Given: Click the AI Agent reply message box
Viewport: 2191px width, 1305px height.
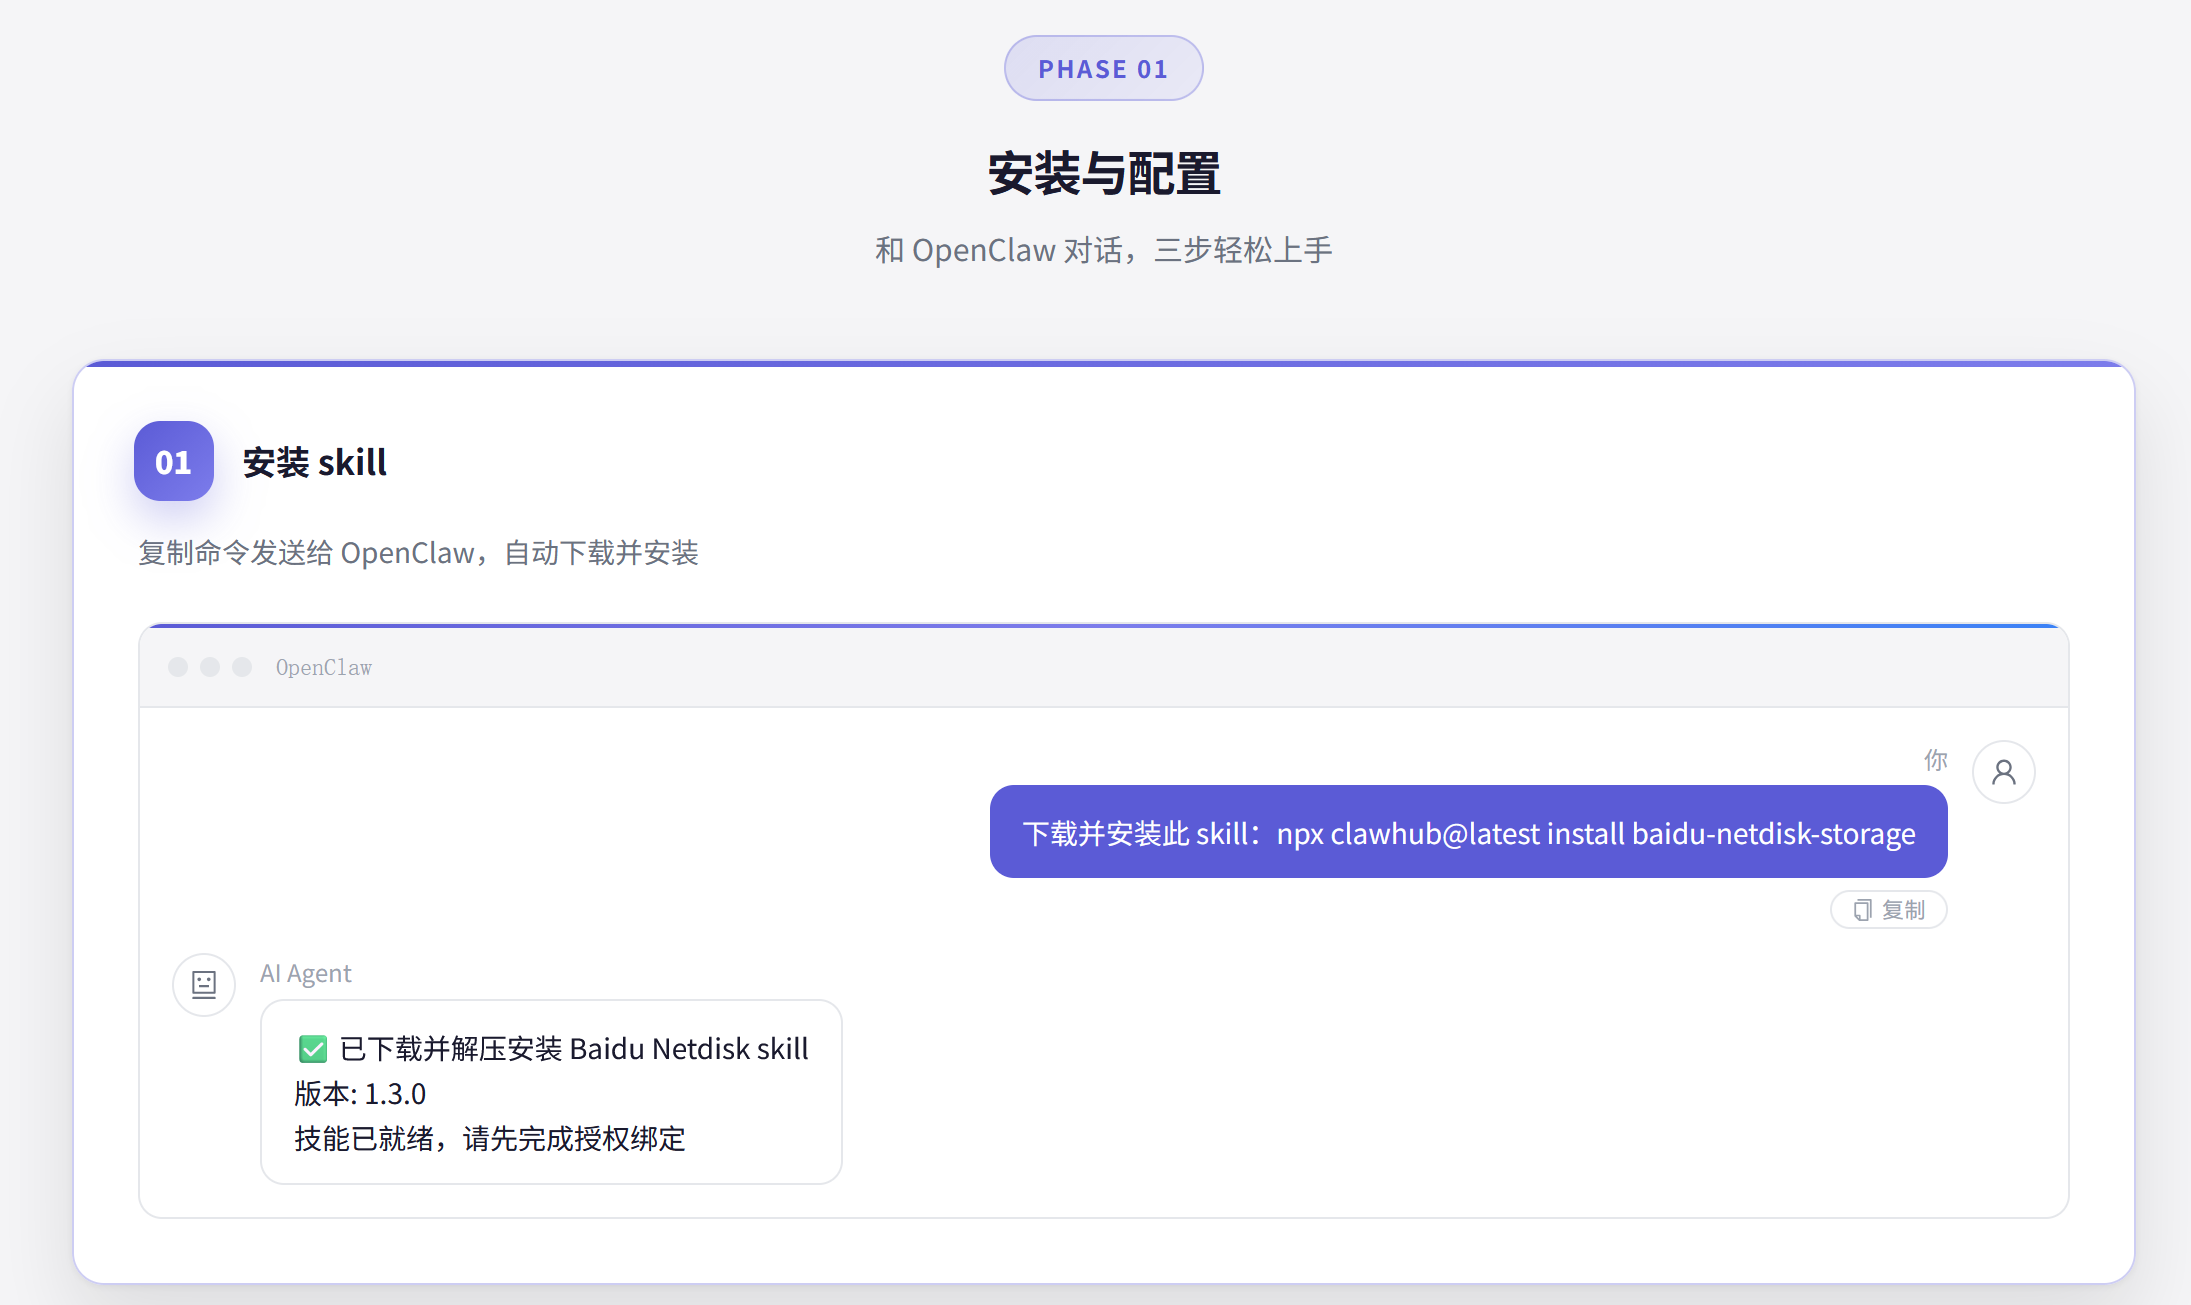Looking at the screenshot, I should (x=551, y=1093).
